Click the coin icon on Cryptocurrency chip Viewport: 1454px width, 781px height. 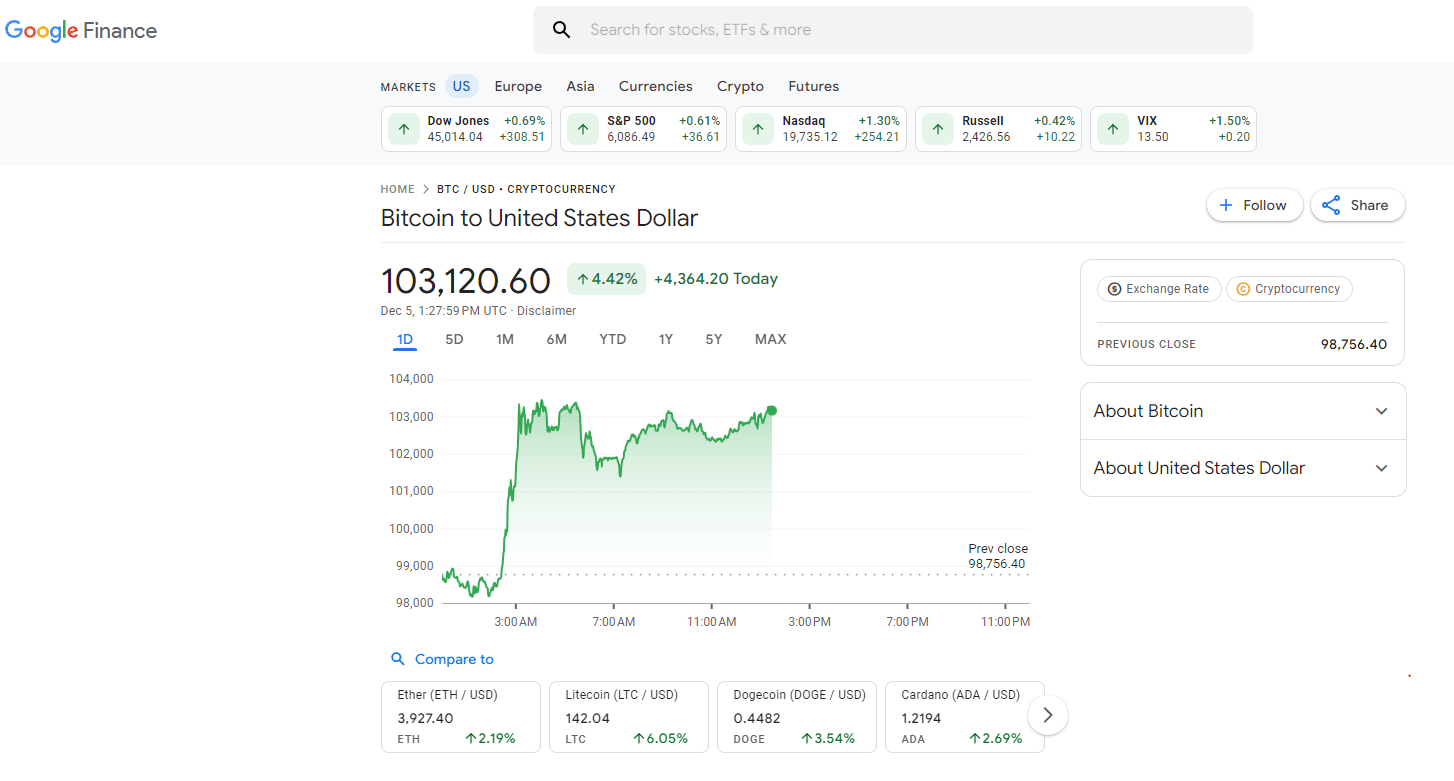click(1243, 289)
